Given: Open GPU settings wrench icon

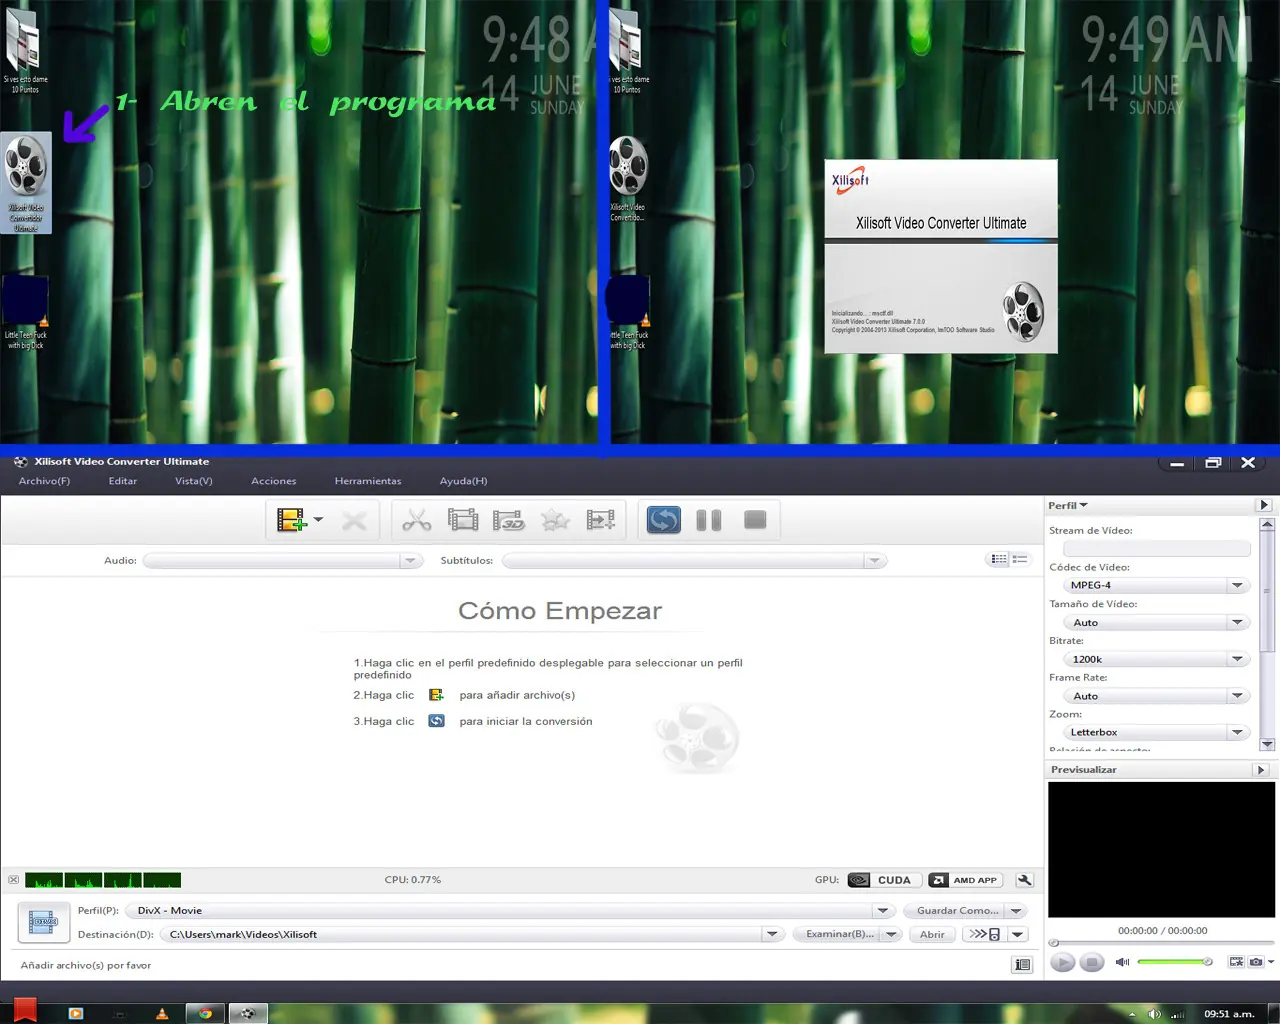Looking at the screenshot, I should (x=1024, y=880).
